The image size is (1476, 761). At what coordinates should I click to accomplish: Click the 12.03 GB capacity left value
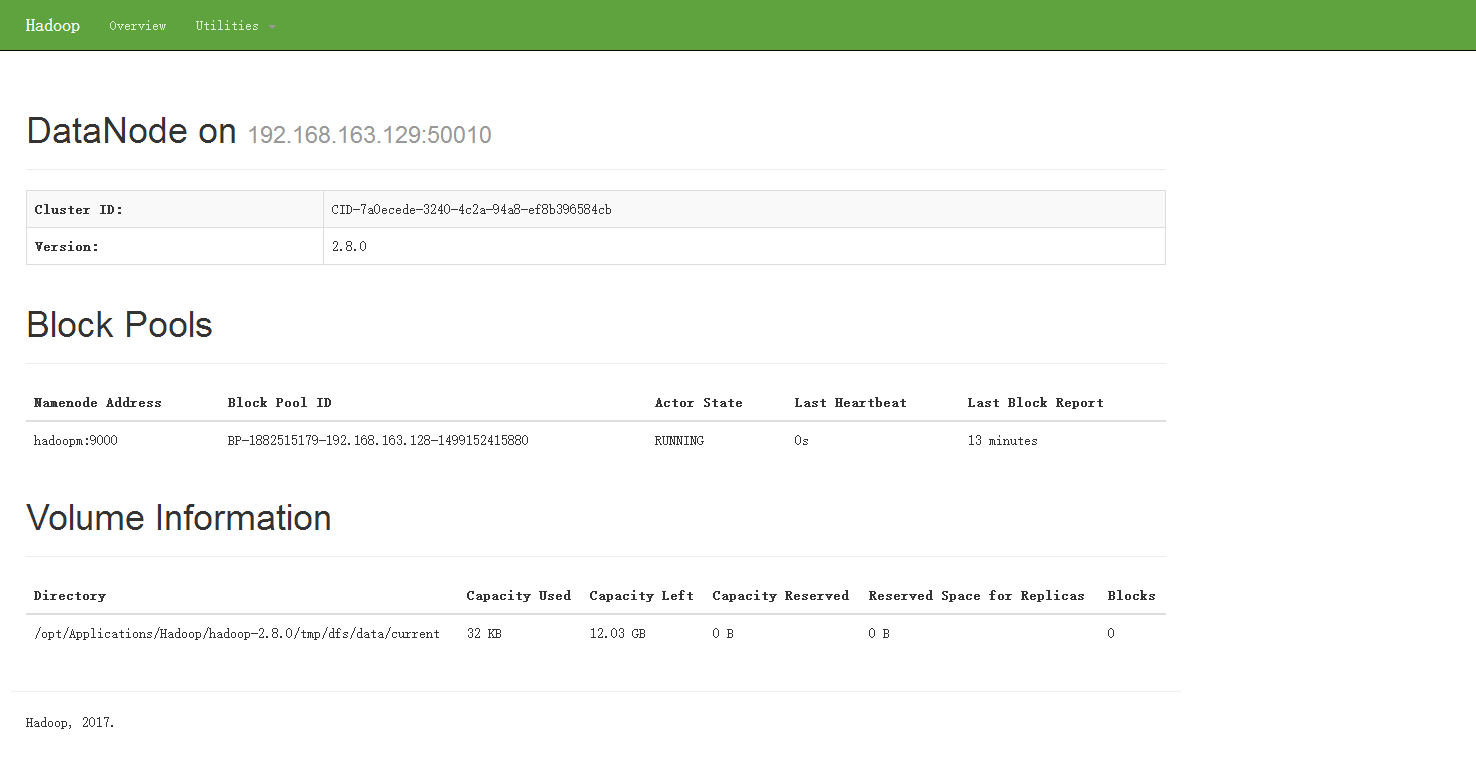618,634
